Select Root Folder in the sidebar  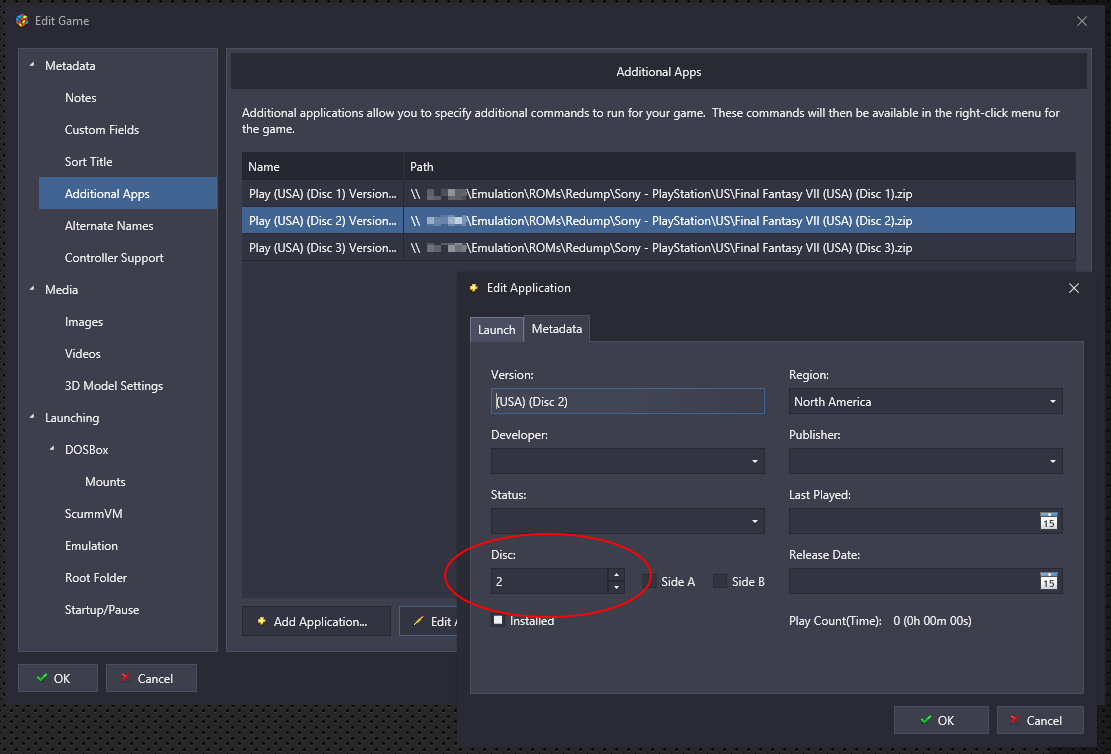tap(96, 578)
